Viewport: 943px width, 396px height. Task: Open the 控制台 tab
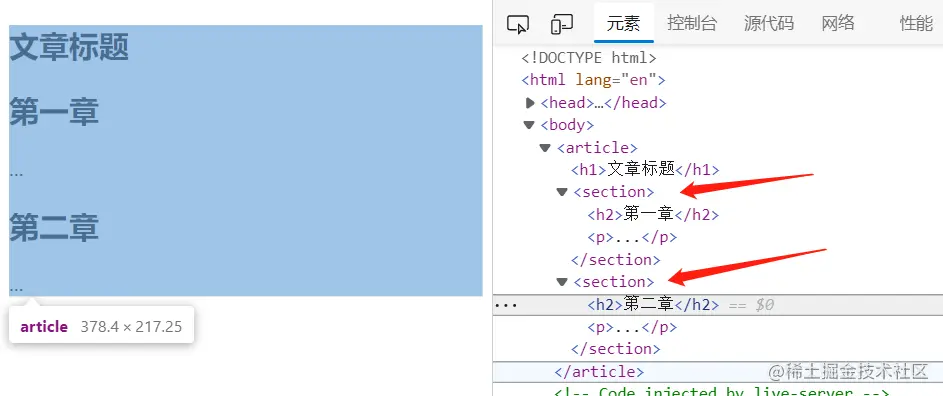(692, 23)
